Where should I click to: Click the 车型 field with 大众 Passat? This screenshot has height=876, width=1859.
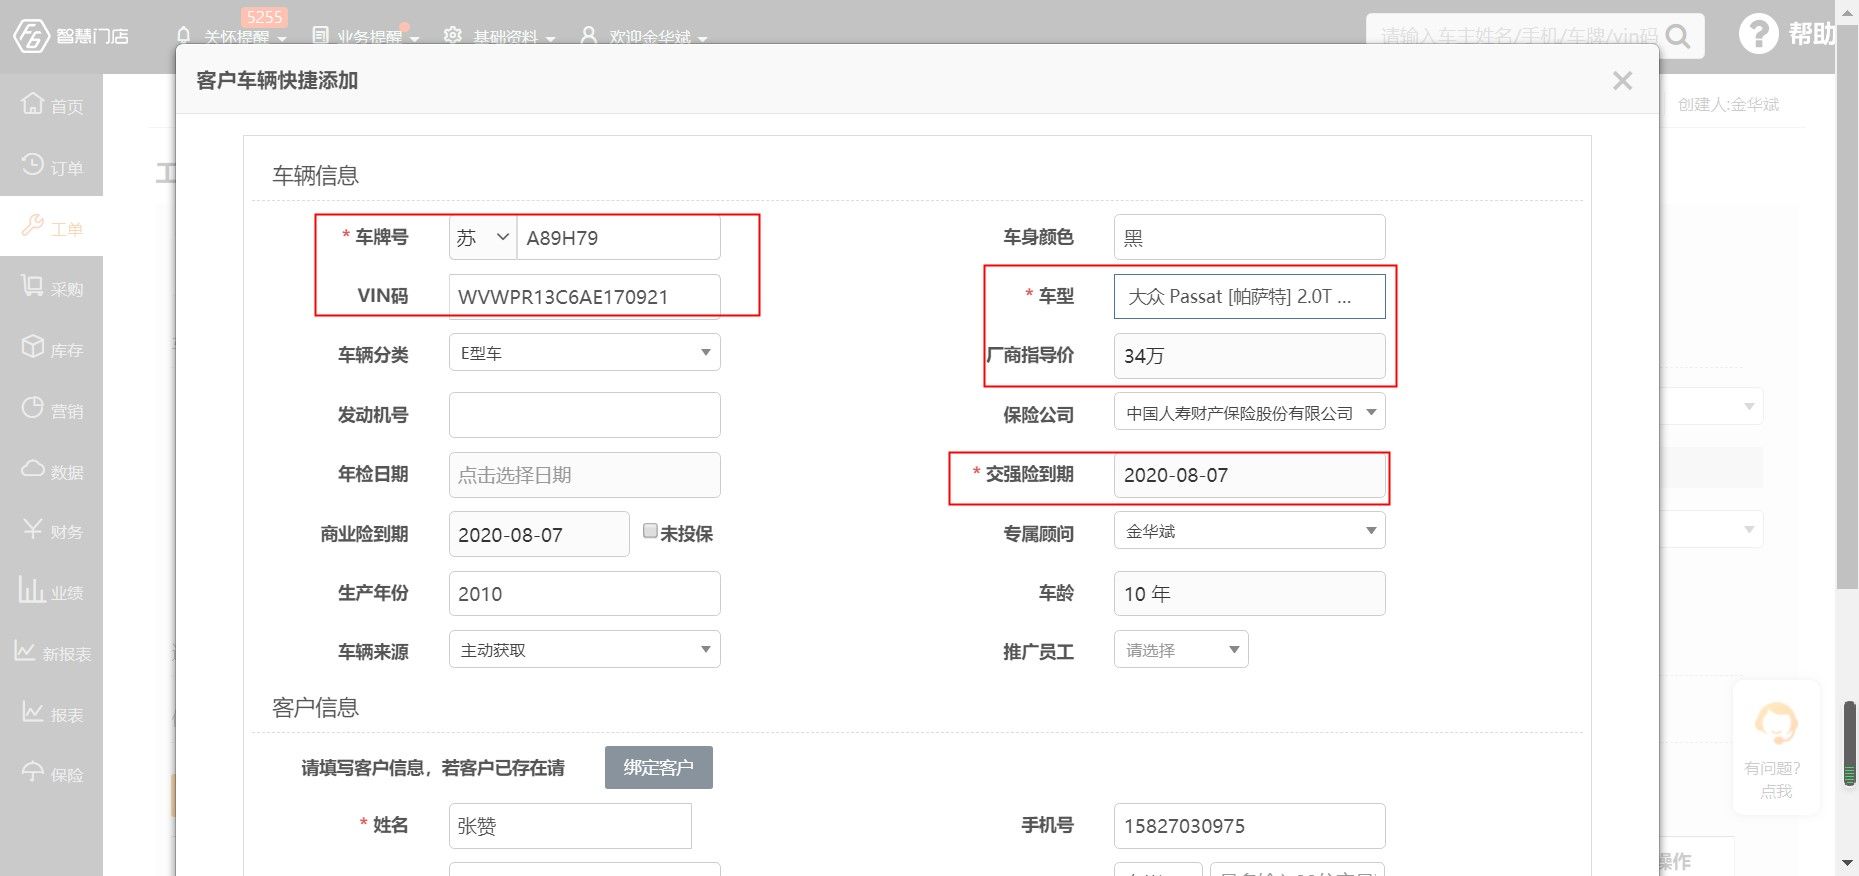pyautogui.click(x=1249, y=297)
